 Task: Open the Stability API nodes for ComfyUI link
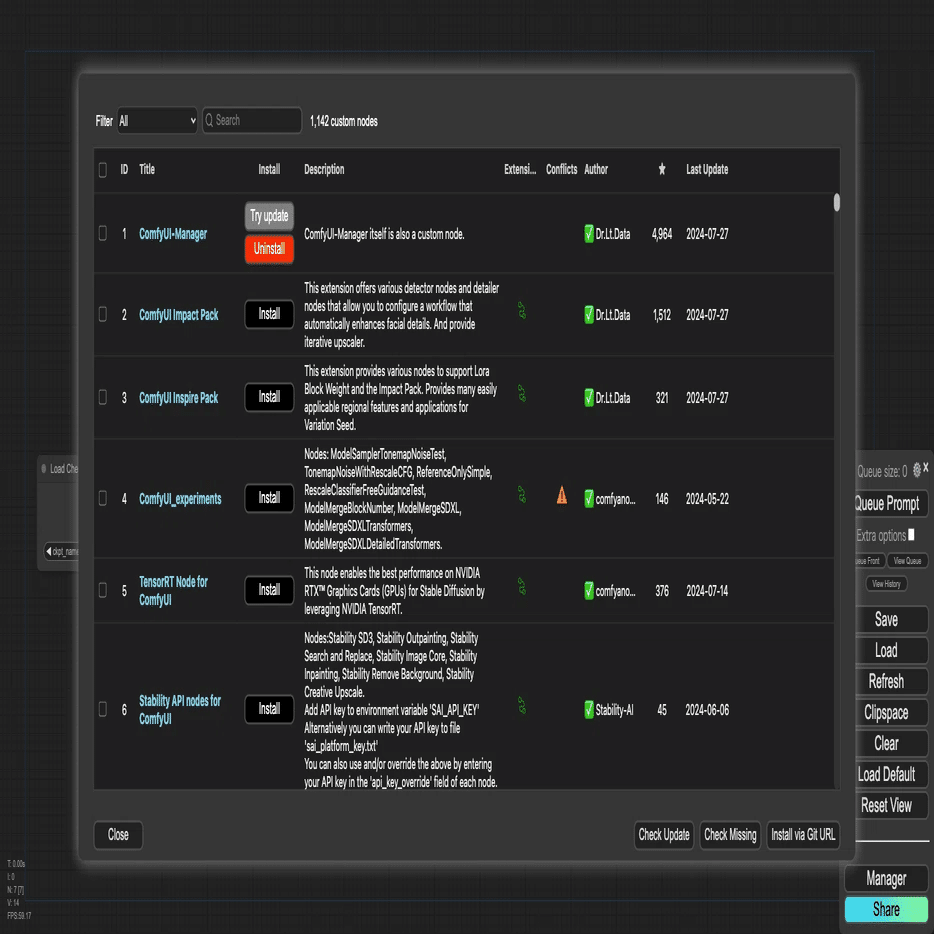(180, 709)
